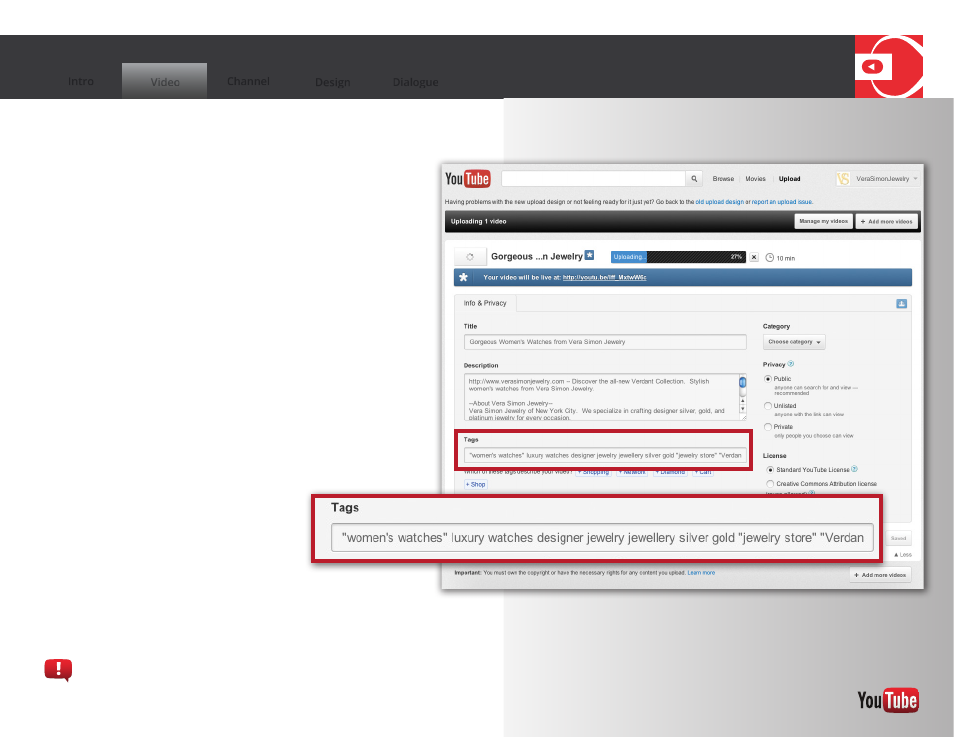Click Movies in the YouTube header
Viewport: 954px width, 737px height.
(756, 179)
